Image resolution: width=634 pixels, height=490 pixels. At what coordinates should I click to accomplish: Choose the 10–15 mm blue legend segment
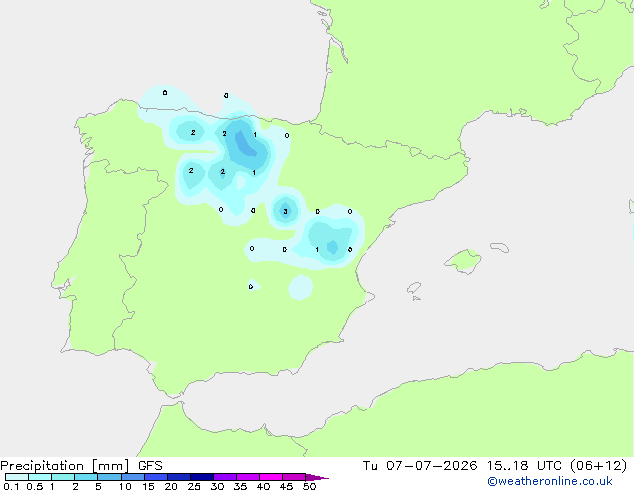(132, 477)
